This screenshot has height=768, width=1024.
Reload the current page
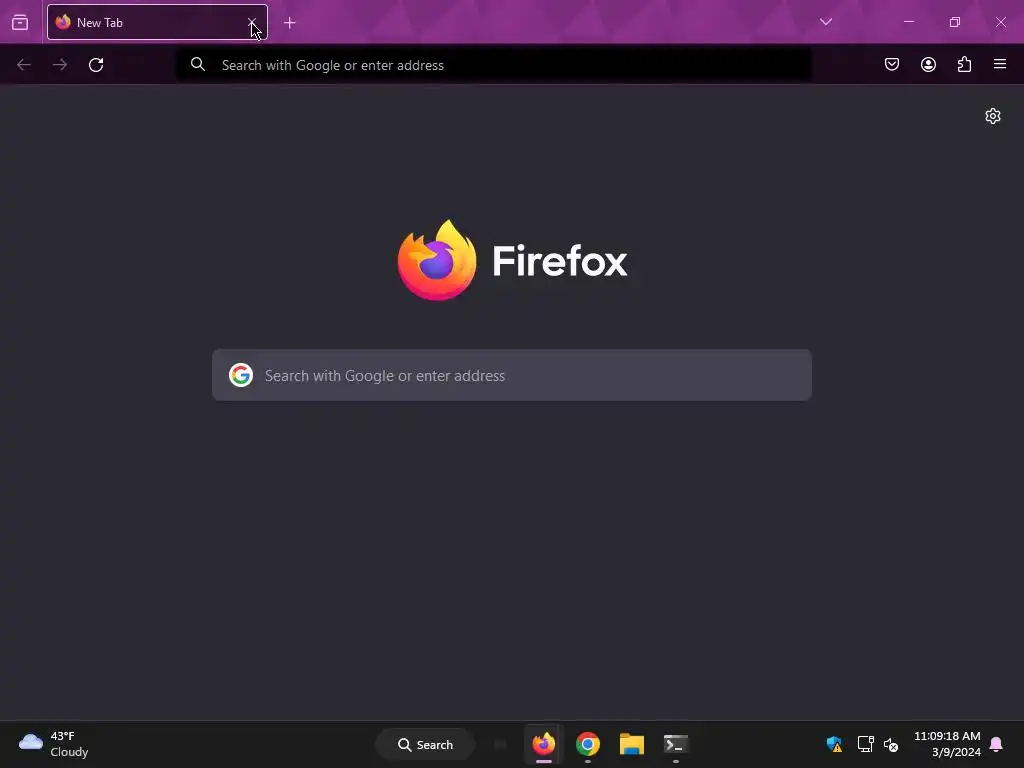pyautogui.click(x=96, y=65)
